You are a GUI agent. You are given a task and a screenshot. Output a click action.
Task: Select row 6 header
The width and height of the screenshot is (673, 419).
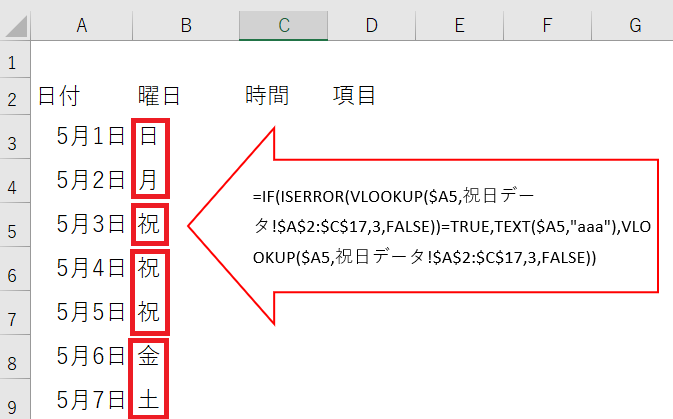pyautogui.click(x=15, y=269)
